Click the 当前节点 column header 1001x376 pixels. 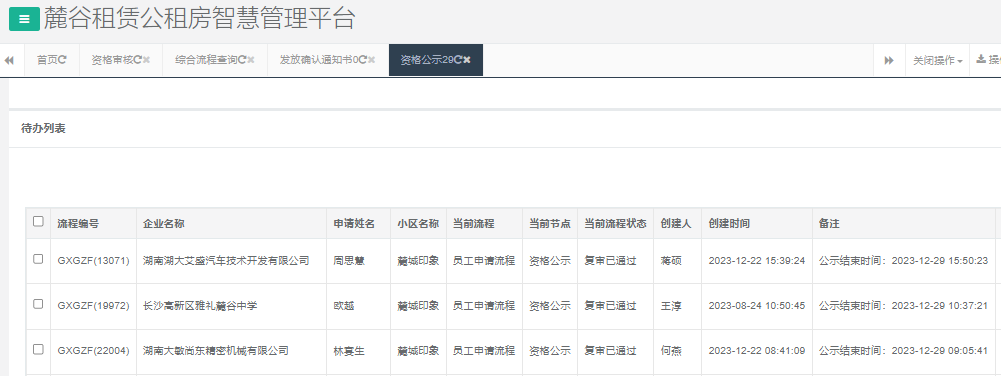(550, 224)
